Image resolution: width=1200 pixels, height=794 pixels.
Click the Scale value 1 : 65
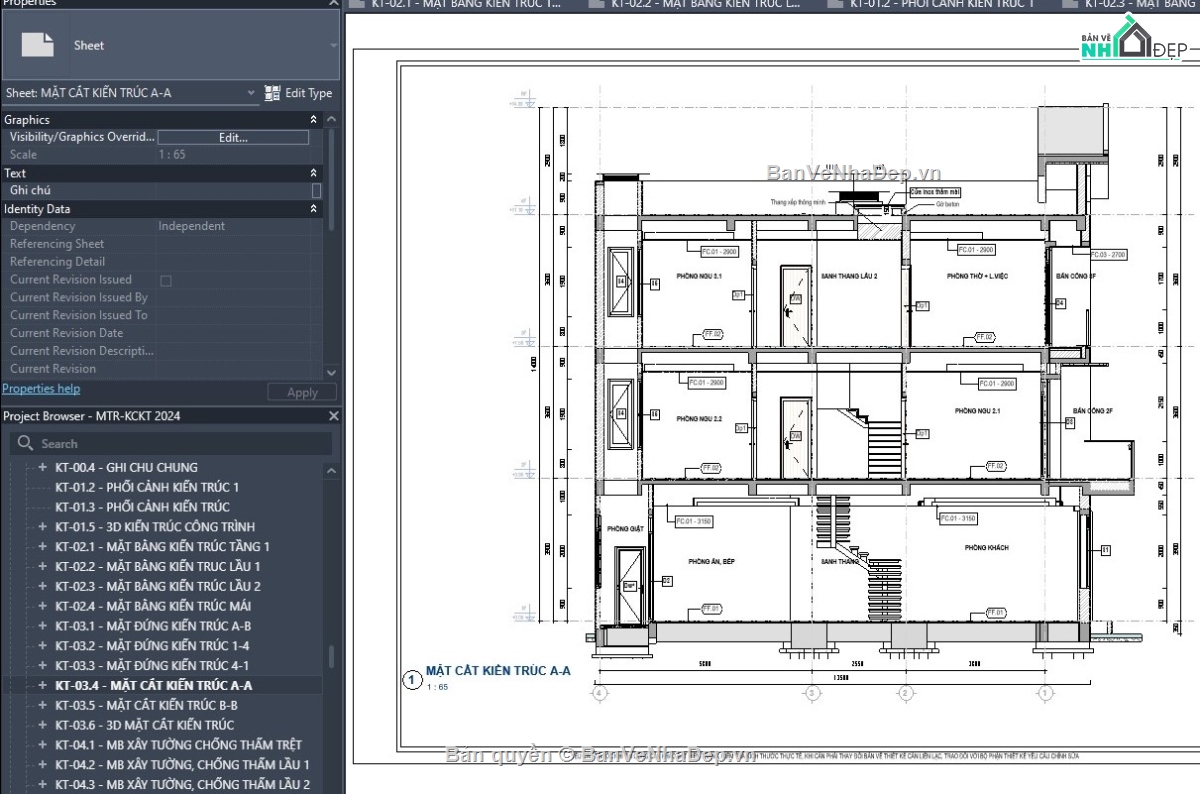tap(172, 155)
